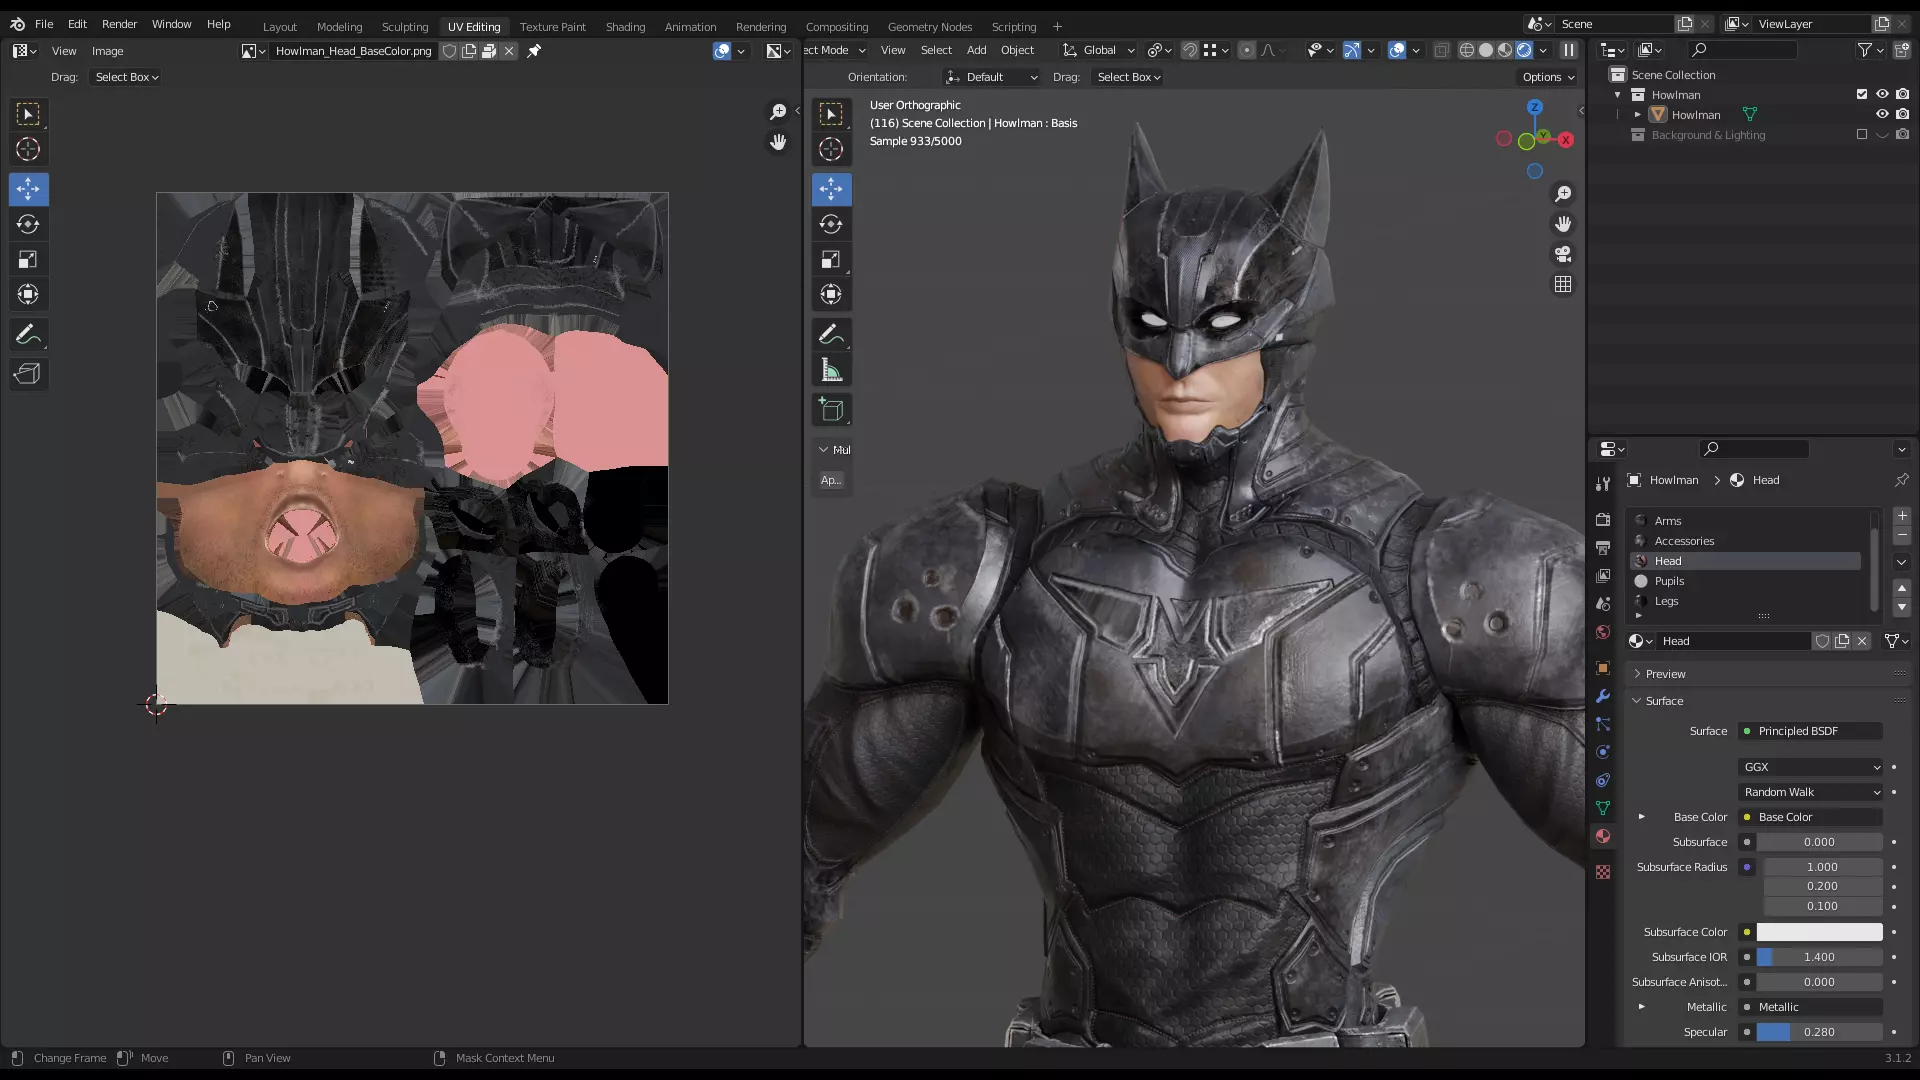Expand the Base Color socket arrow
Screen dimensions: 1920x1080
[1641, 817]
